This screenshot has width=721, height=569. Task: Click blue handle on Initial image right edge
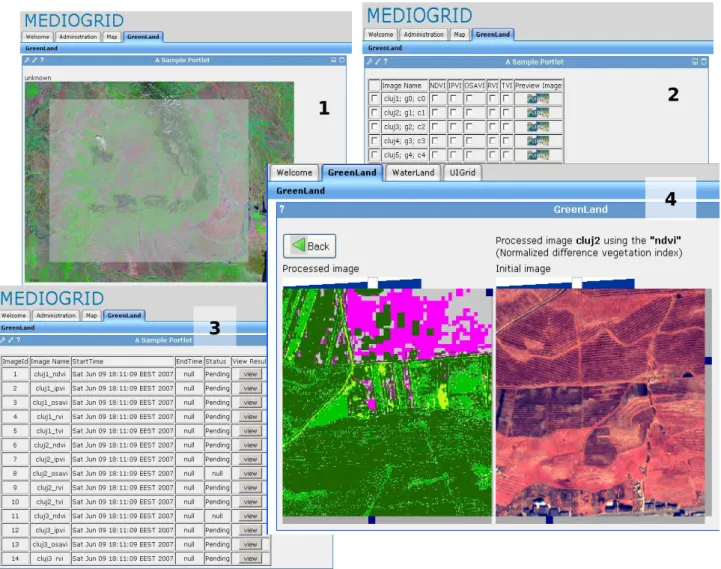(708, 361)
